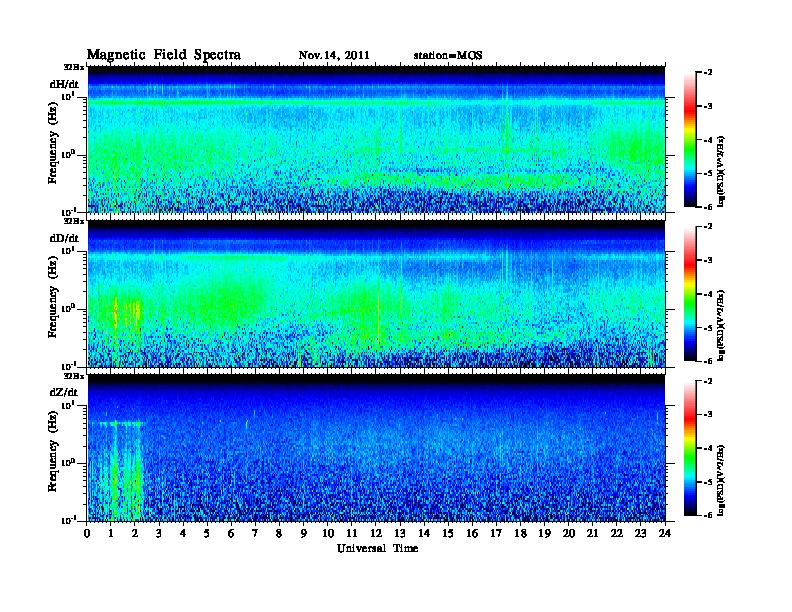Click the hour 17 tick label on the time axis
792x612 pixels.
pos(496,534)
